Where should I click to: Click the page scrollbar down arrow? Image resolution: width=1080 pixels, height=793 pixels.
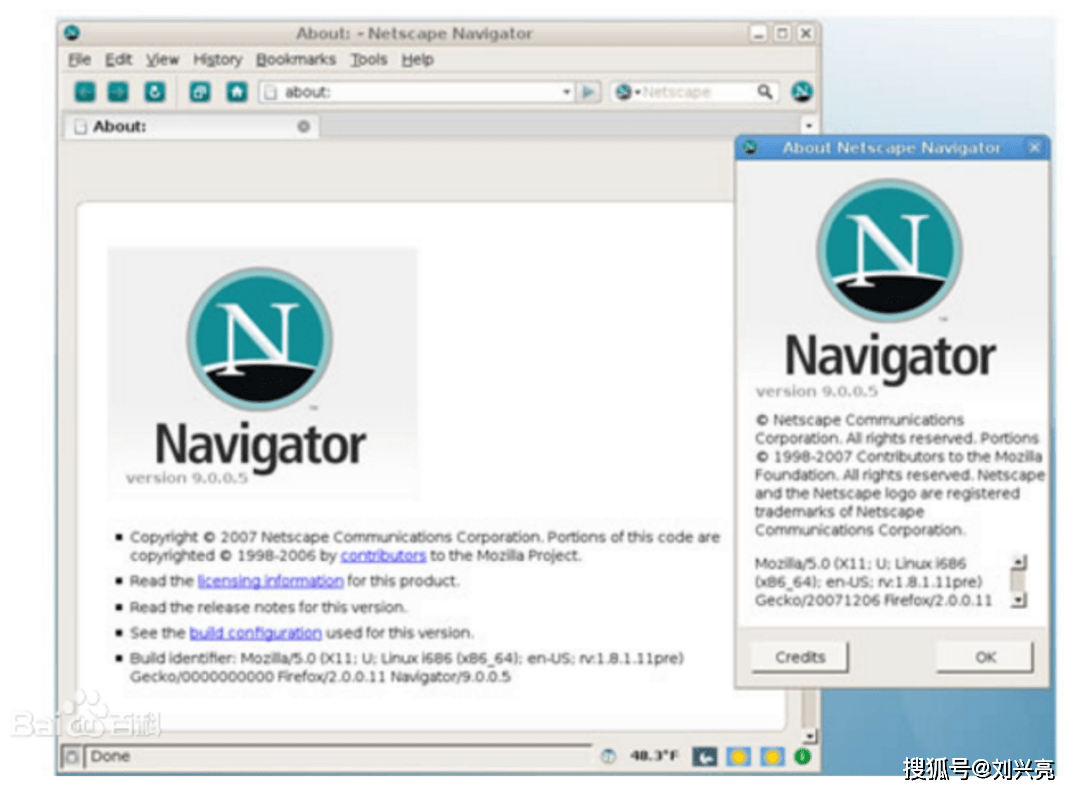tap(810, 736)
